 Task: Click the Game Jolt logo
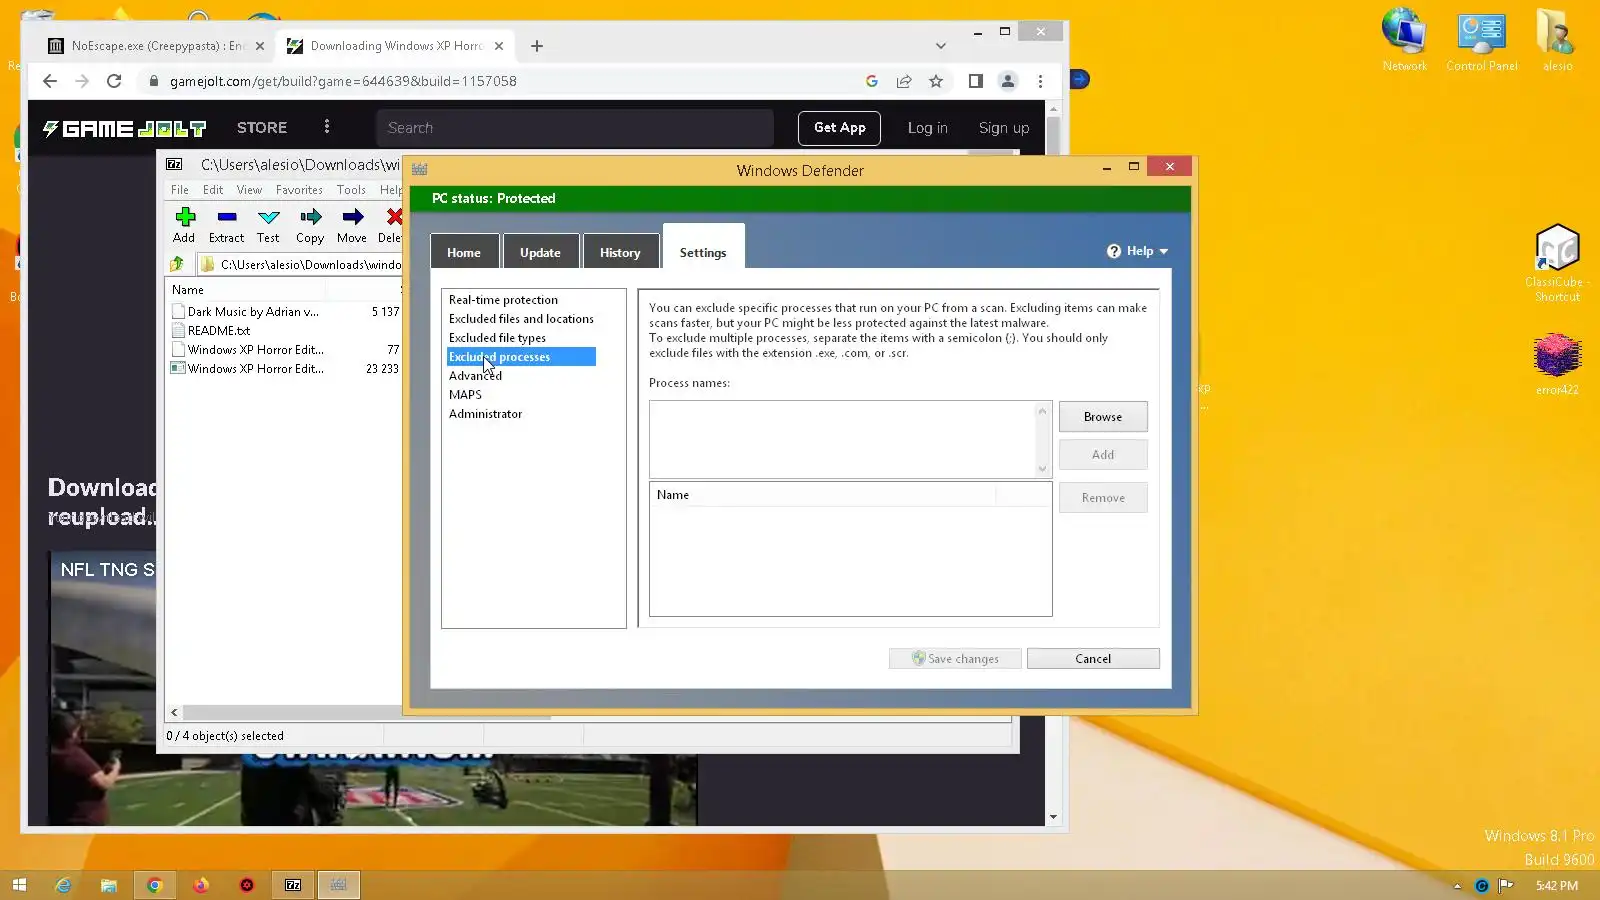tap(124, 128)
